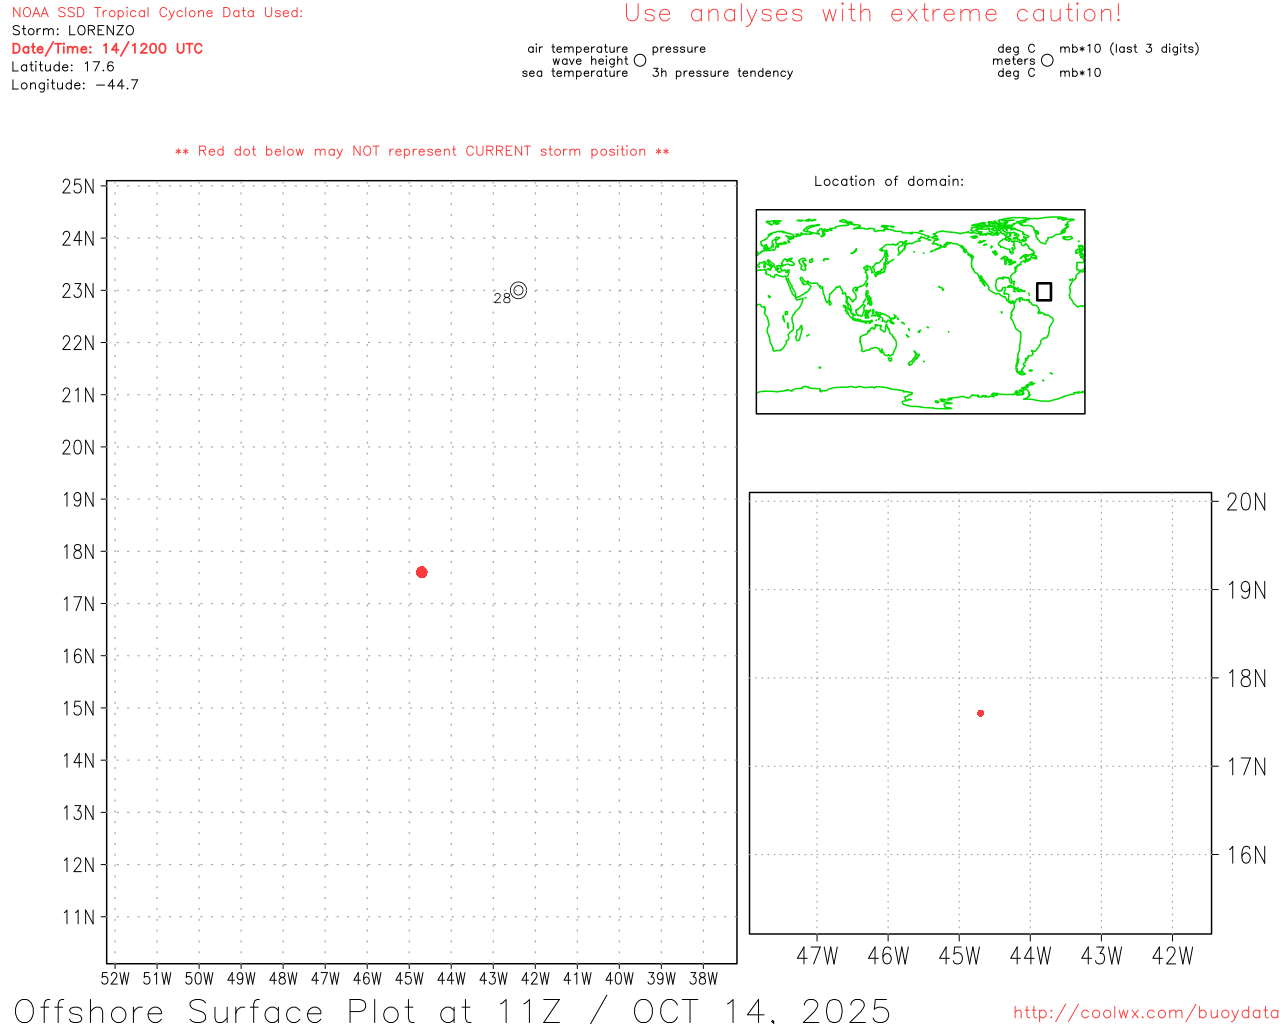Click the 'Latitude: 17.6' value
Image resolution: width=1280 pixels, height=1024 pixels.
[63, 67]
